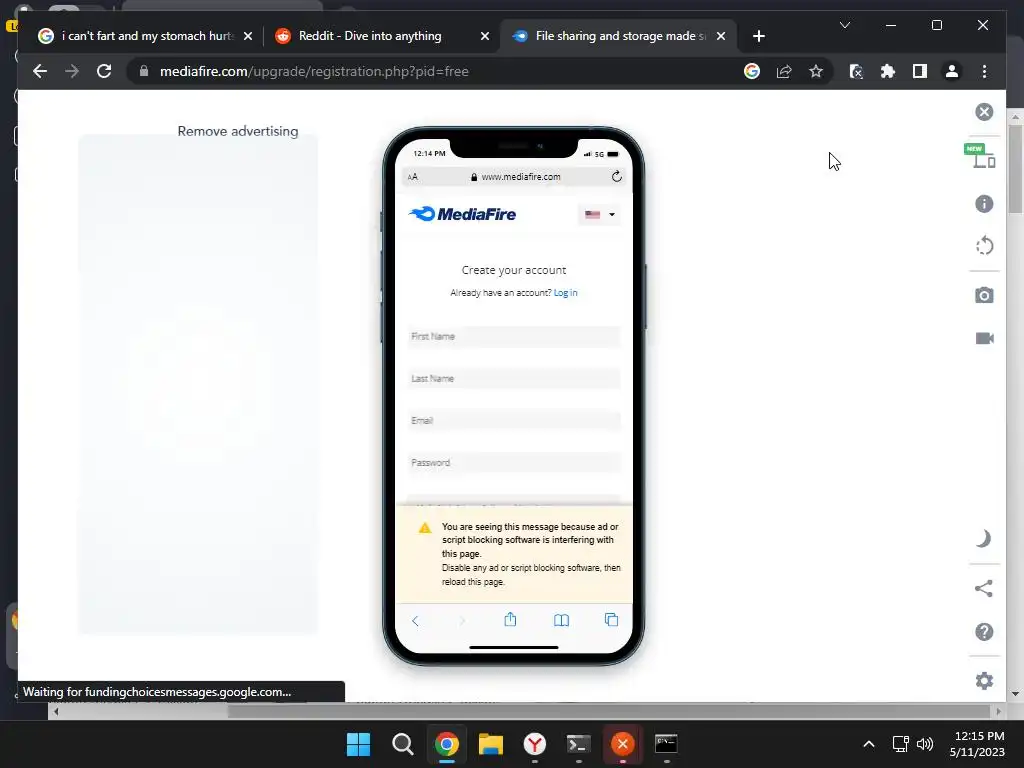
Task: Open Chrome profile avatar menu
Action: click(952, 71)
